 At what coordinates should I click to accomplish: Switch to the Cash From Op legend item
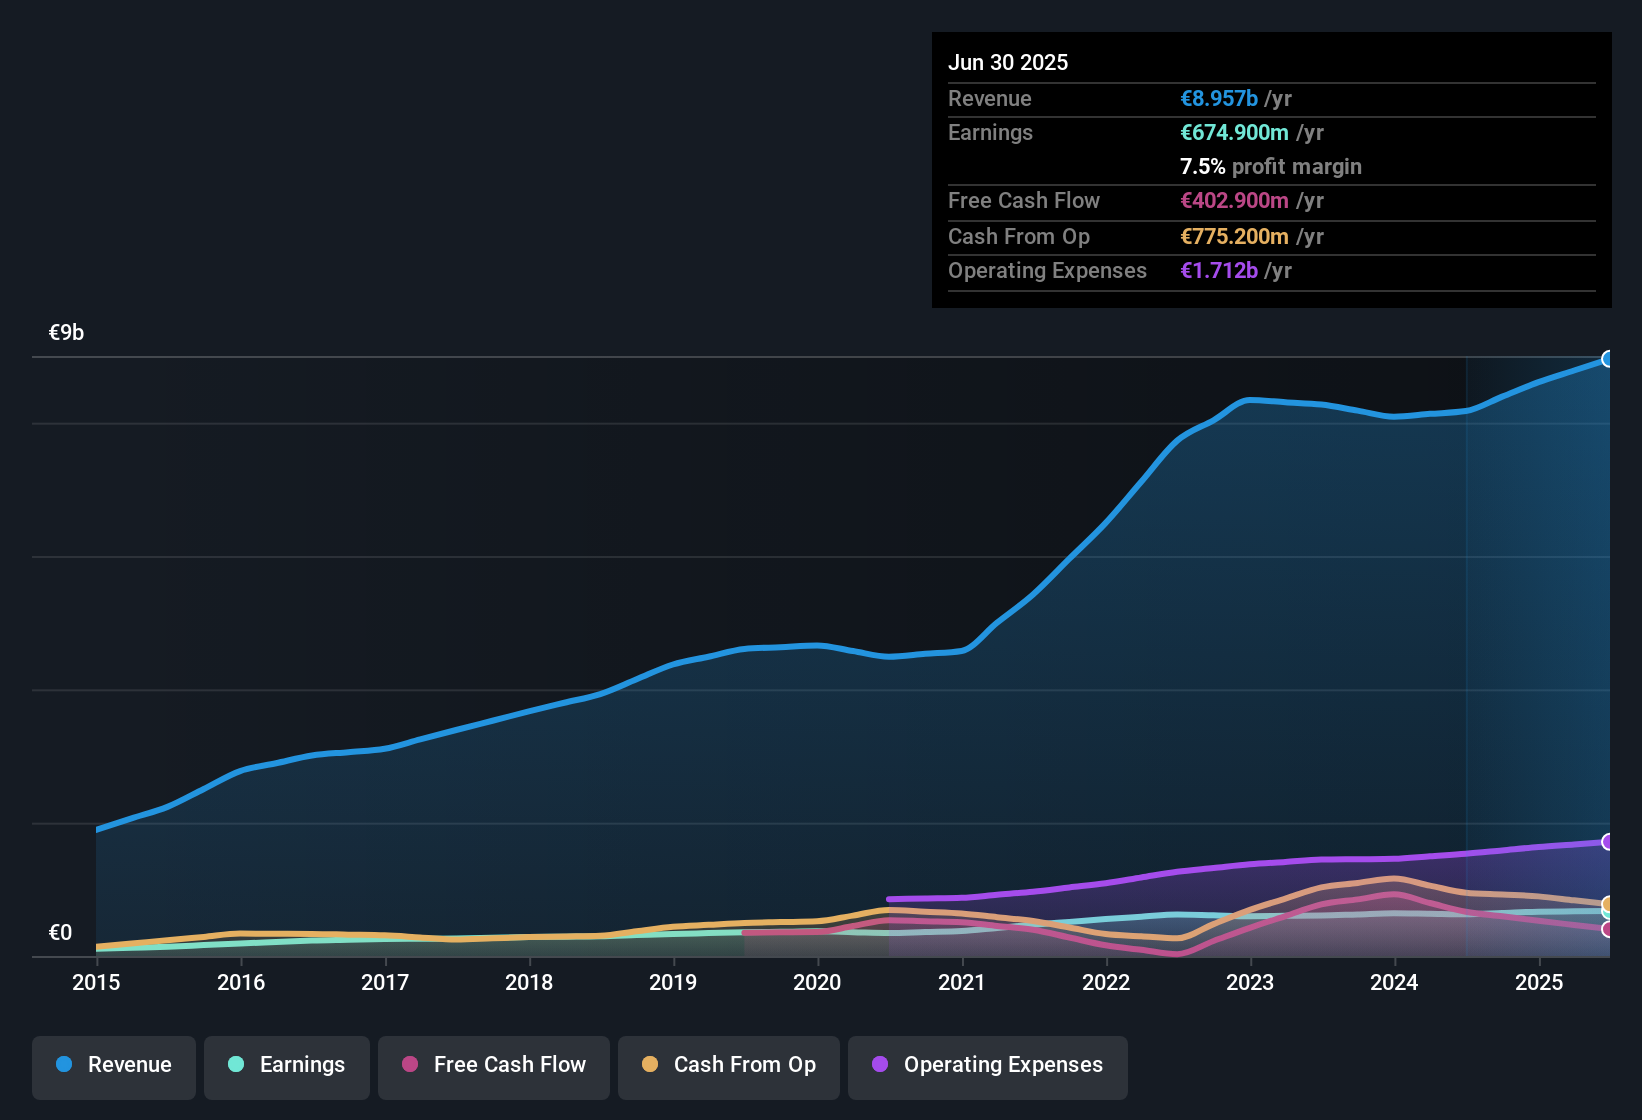[728, 1065]
